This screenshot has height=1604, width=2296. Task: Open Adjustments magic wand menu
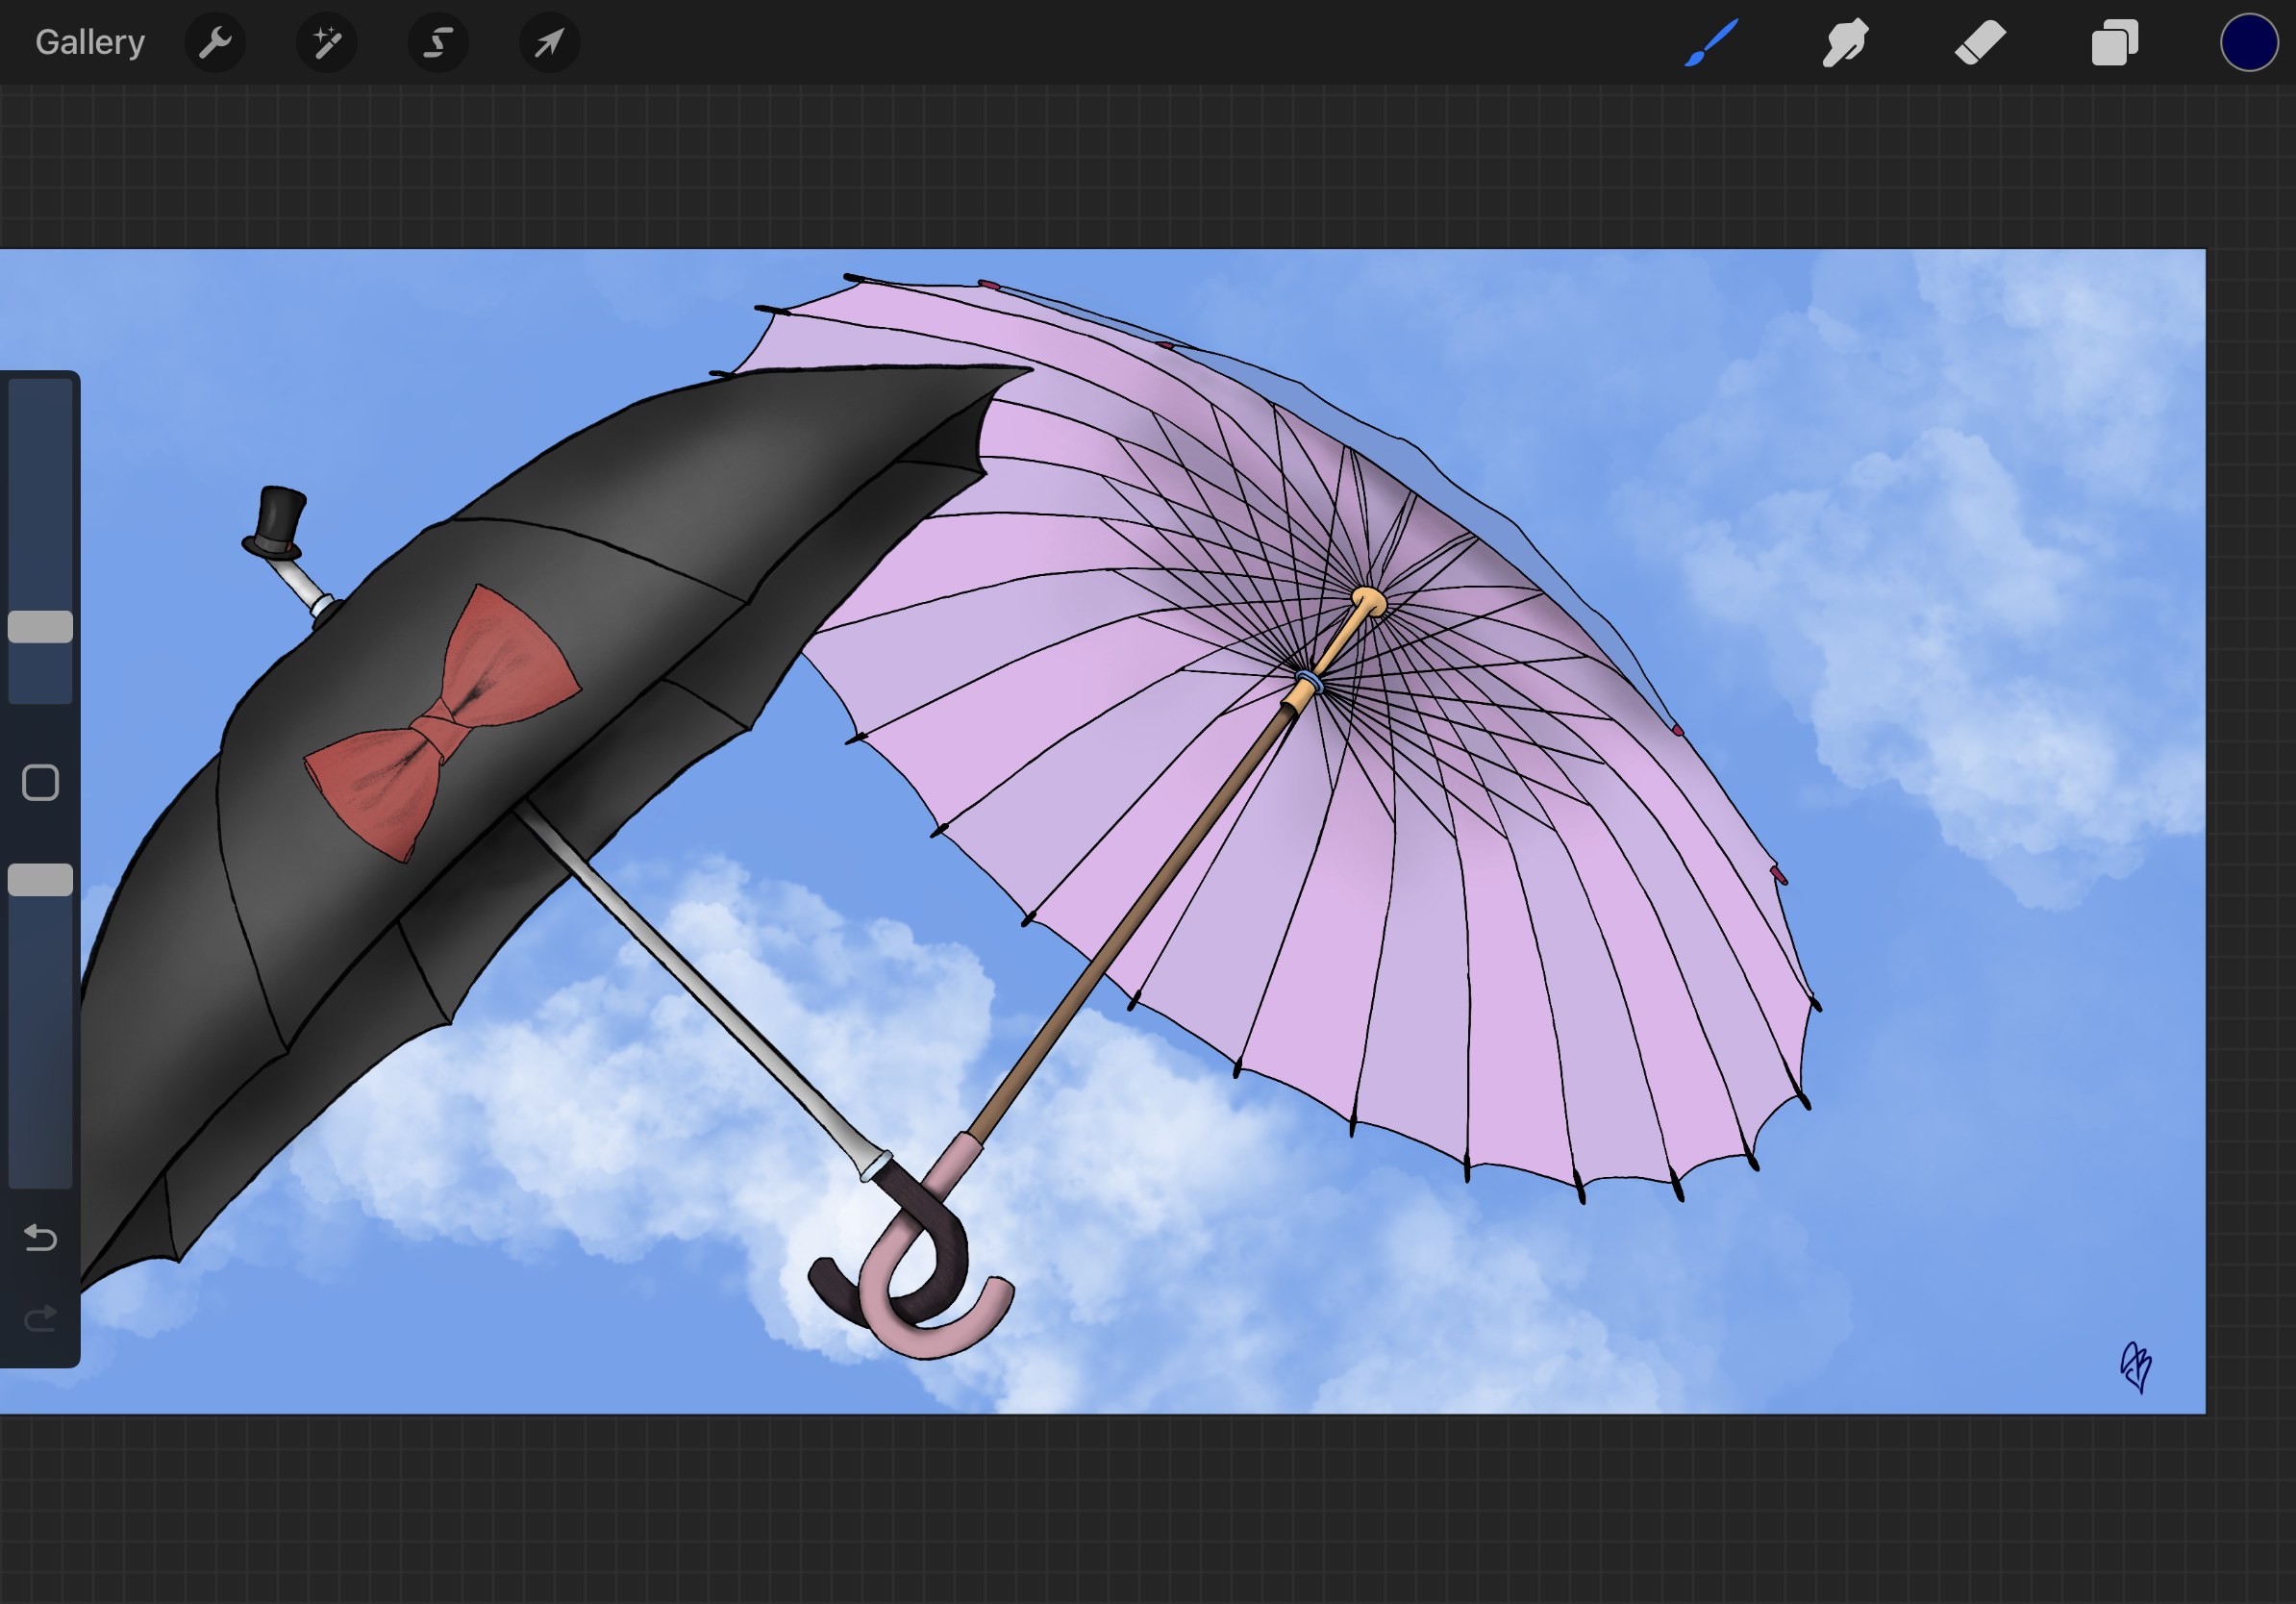327,43
